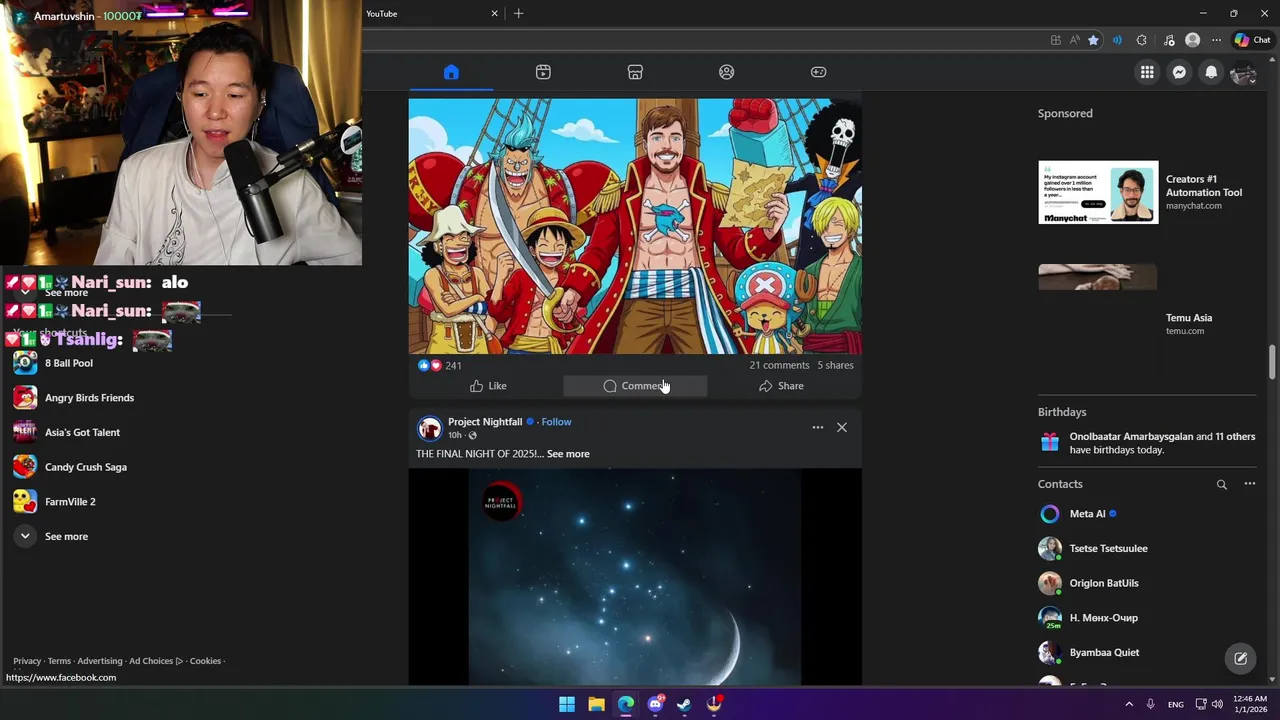Click the blue sound-wave extension icon

pyautogui.click(x=1117, y=40)
